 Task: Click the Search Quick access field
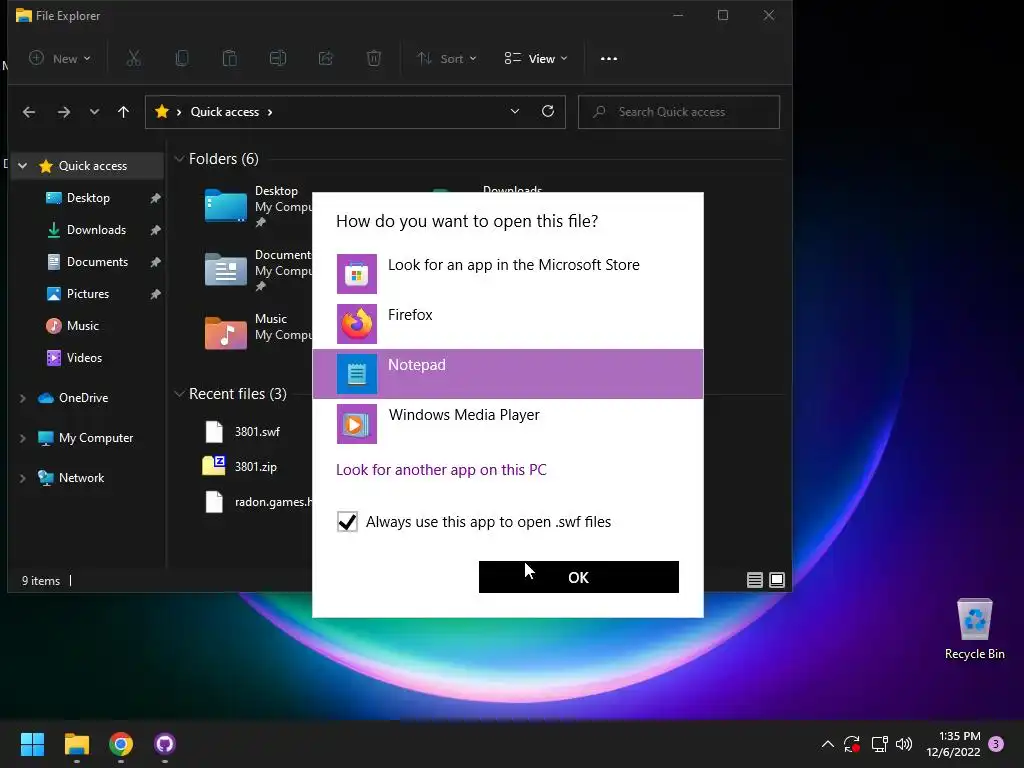click(679, 112)
